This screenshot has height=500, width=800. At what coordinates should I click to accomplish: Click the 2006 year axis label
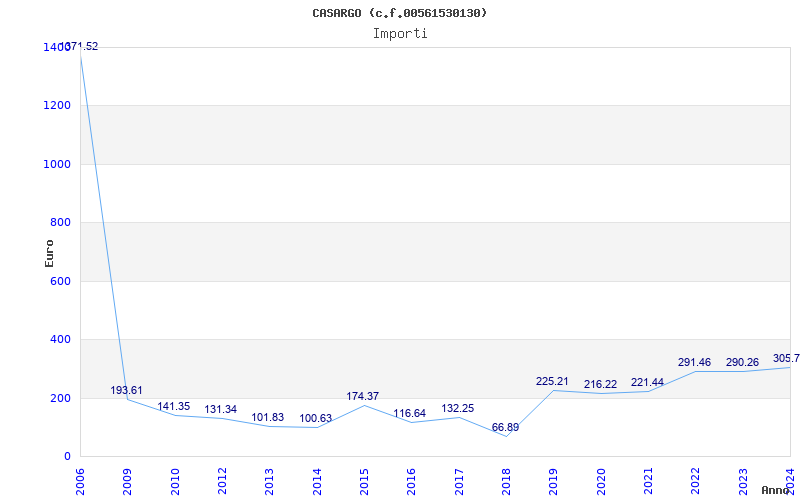click(x=80, y=482)
